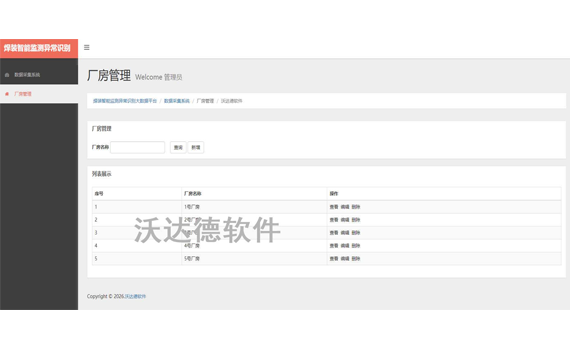Click the red icon beside 厂房管理 sidebar item
This screenshot has height=360, width=570.
click(7, 94)
